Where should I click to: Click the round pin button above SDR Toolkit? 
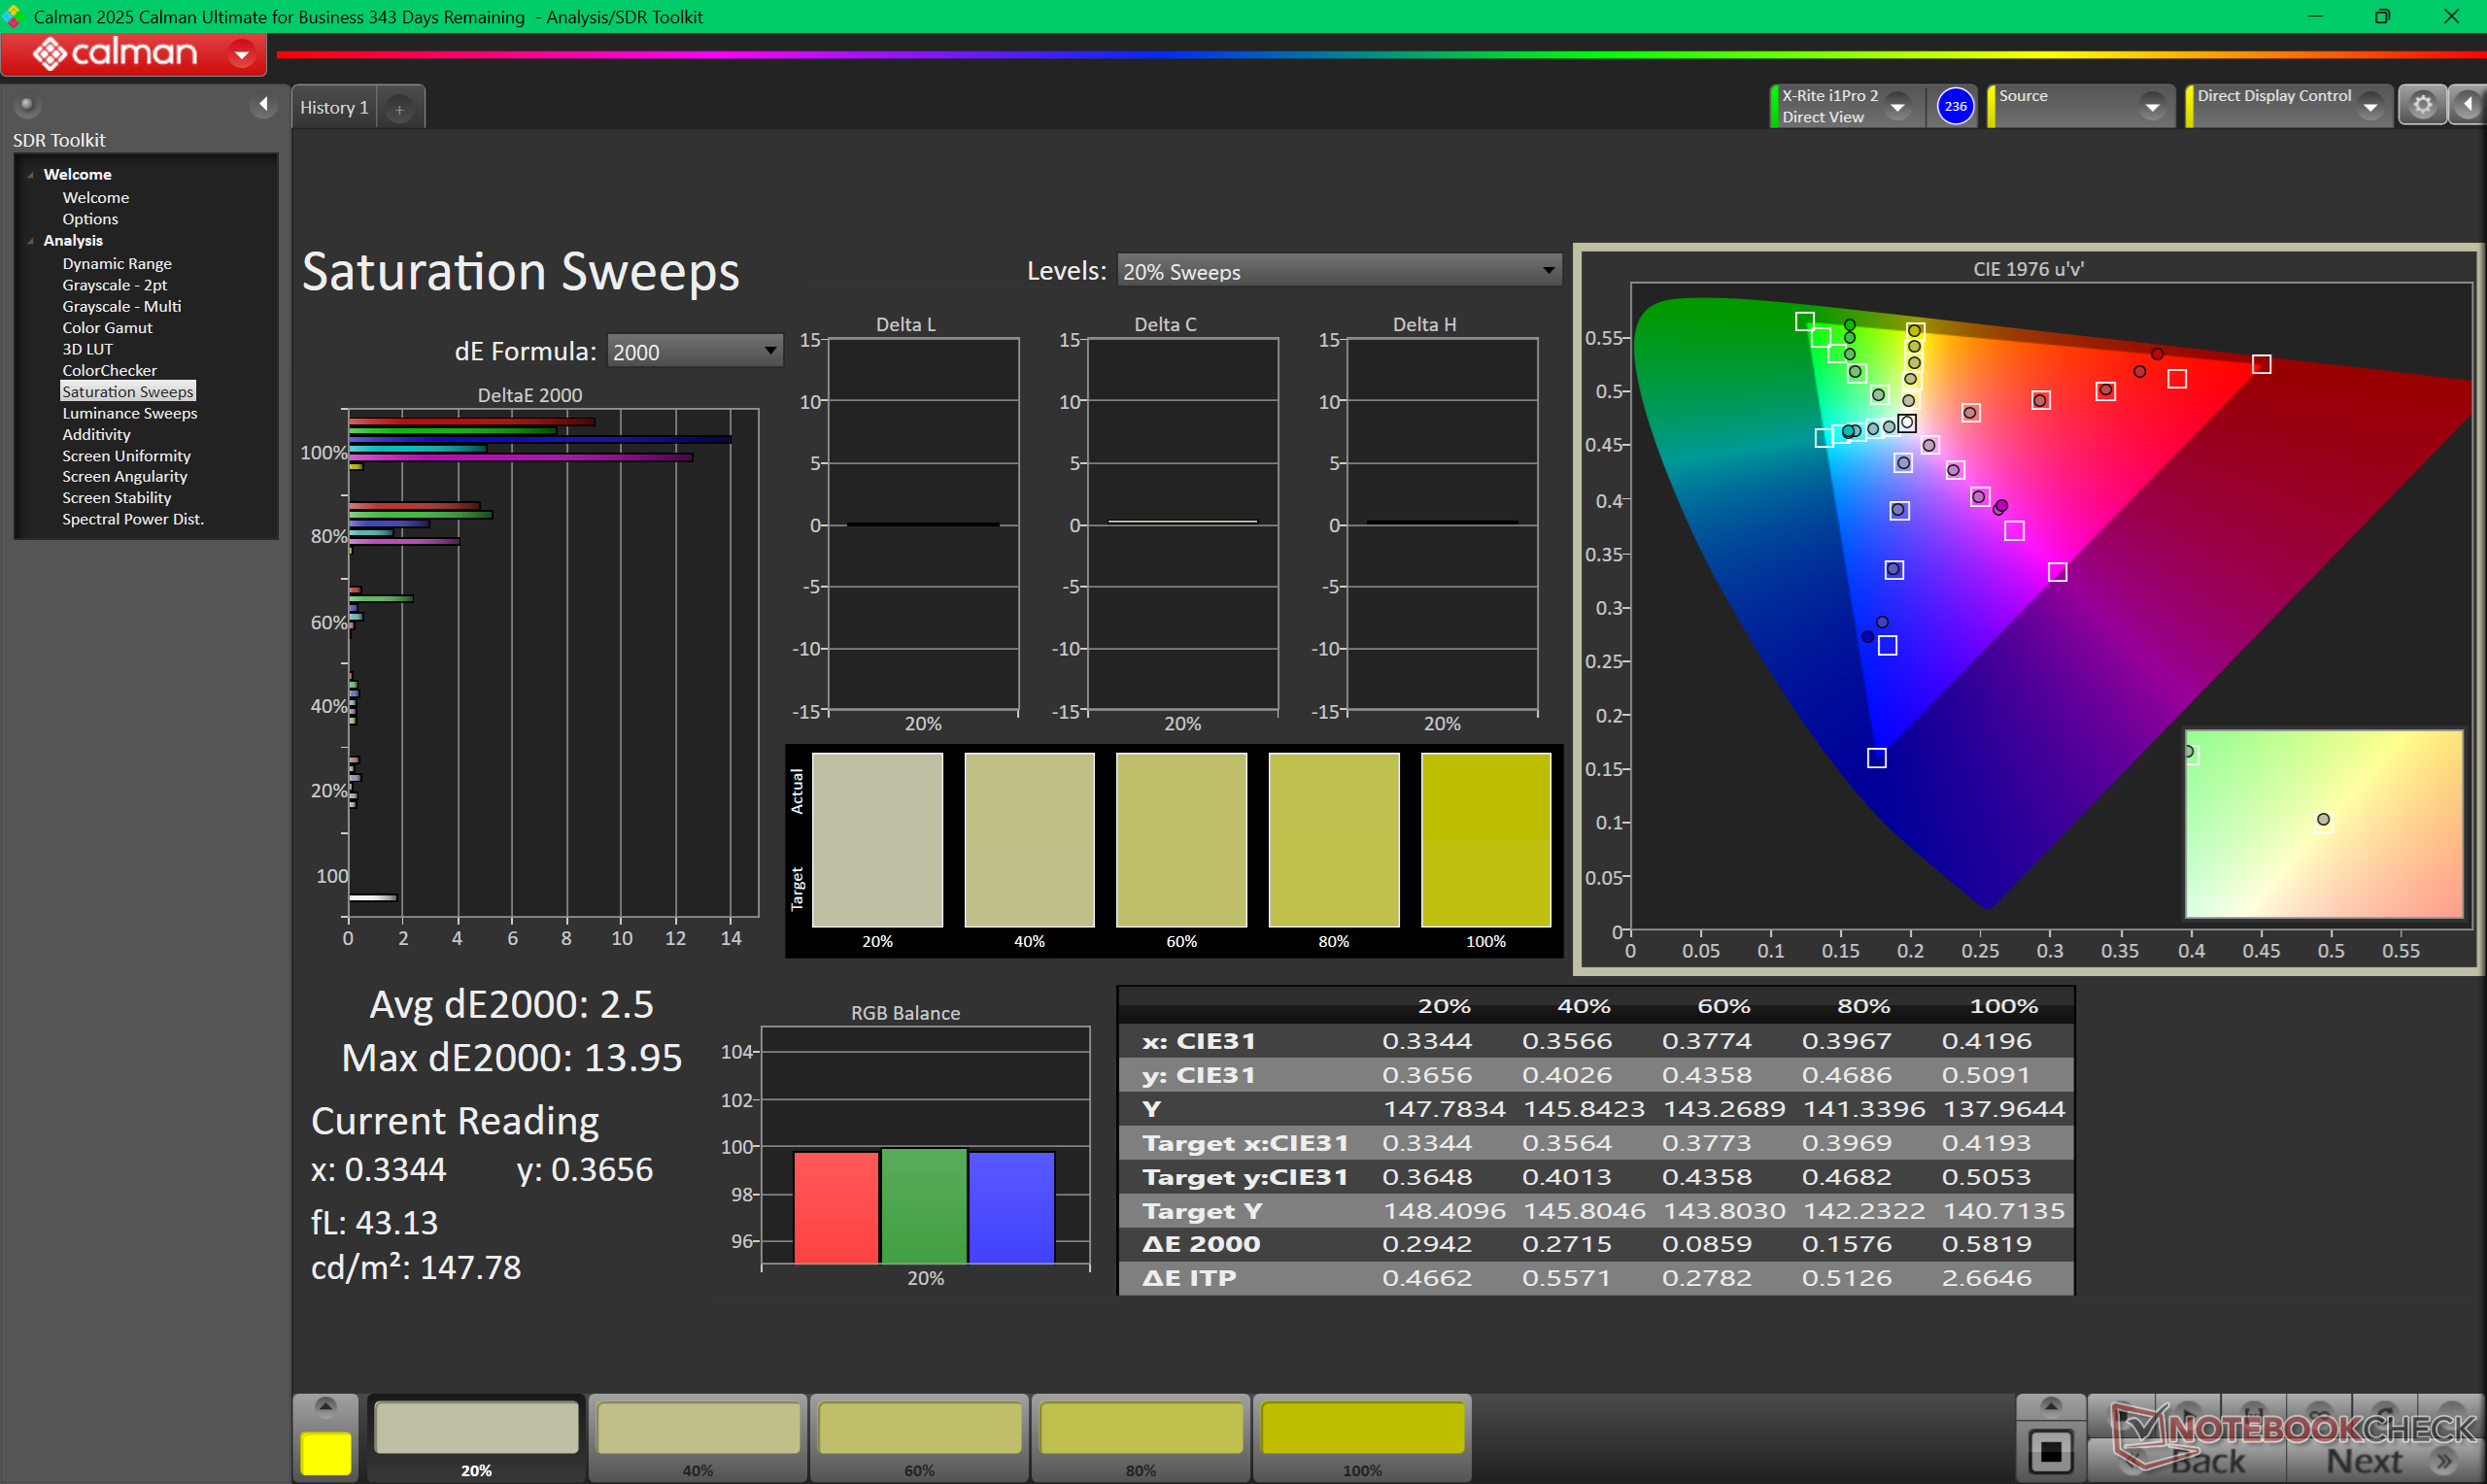[x=27, y=104]
